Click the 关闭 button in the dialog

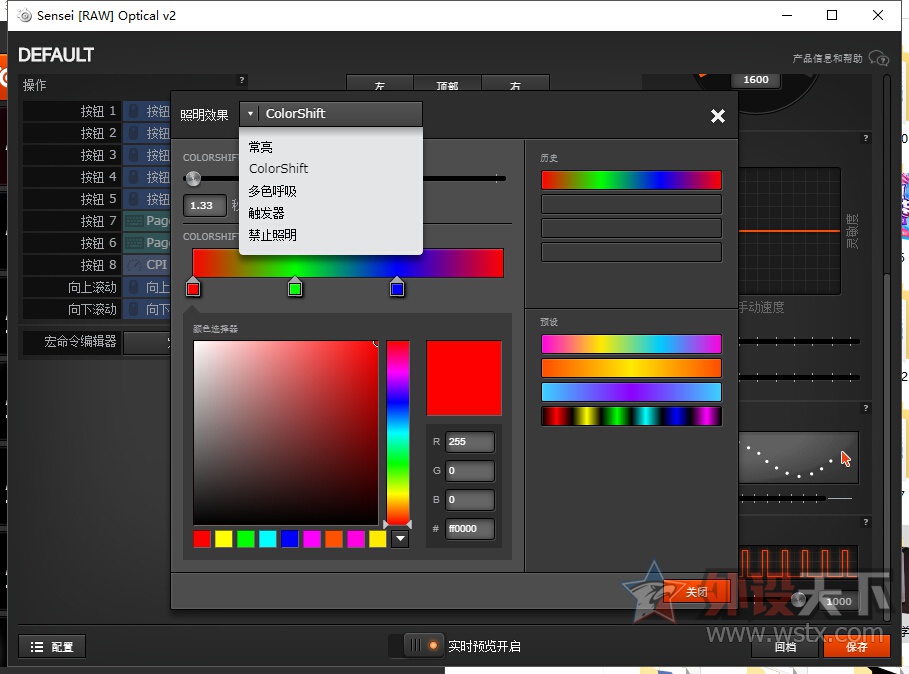697,591
